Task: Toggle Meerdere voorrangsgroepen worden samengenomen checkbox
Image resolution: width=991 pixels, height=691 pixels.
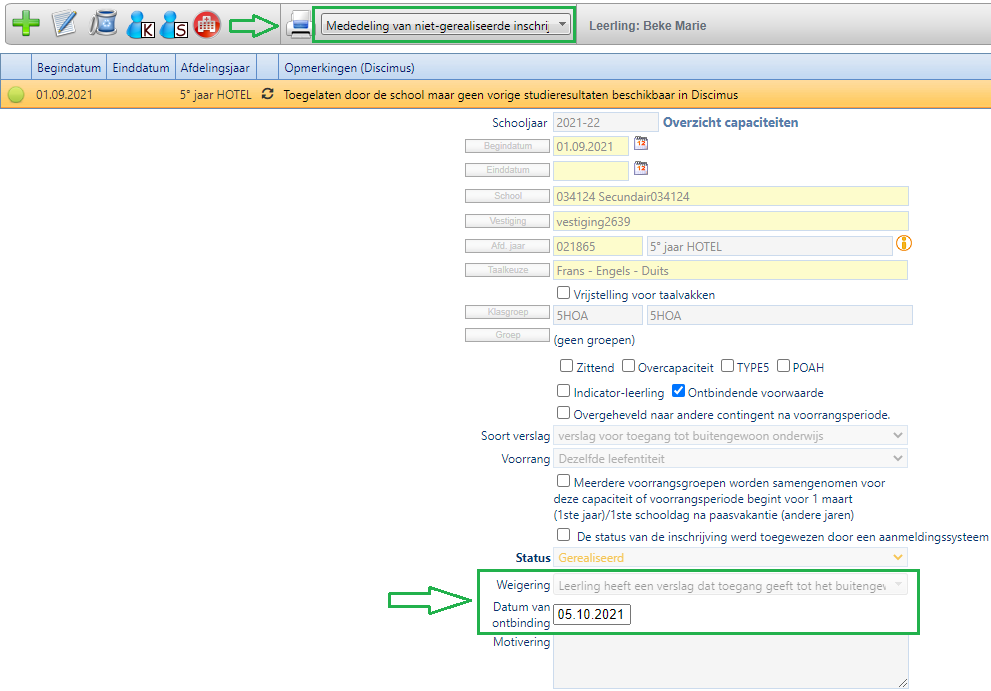Action: 563,480
